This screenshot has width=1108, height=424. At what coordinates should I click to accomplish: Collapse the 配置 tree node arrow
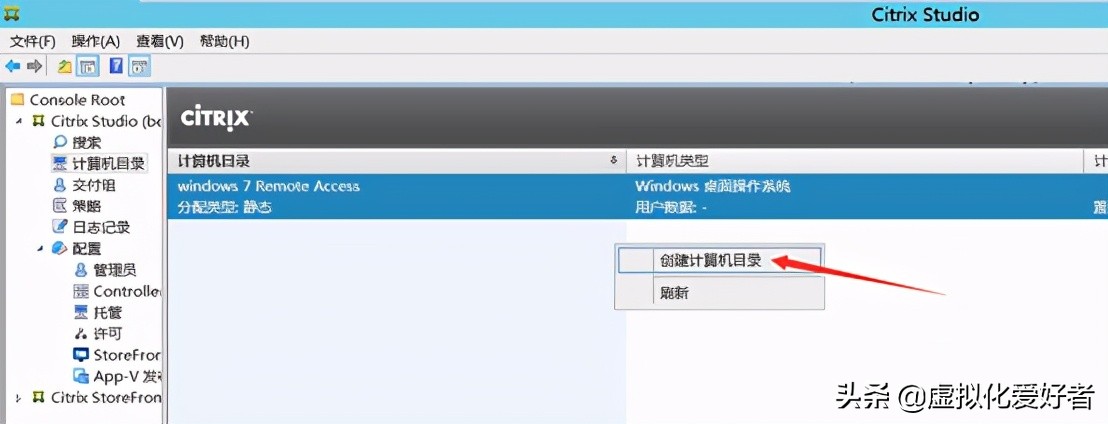pos(40,248)
